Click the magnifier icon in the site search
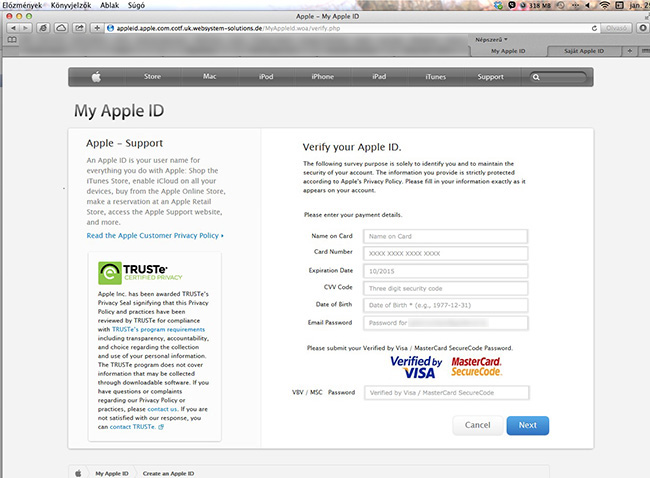 tap(536, 77)
